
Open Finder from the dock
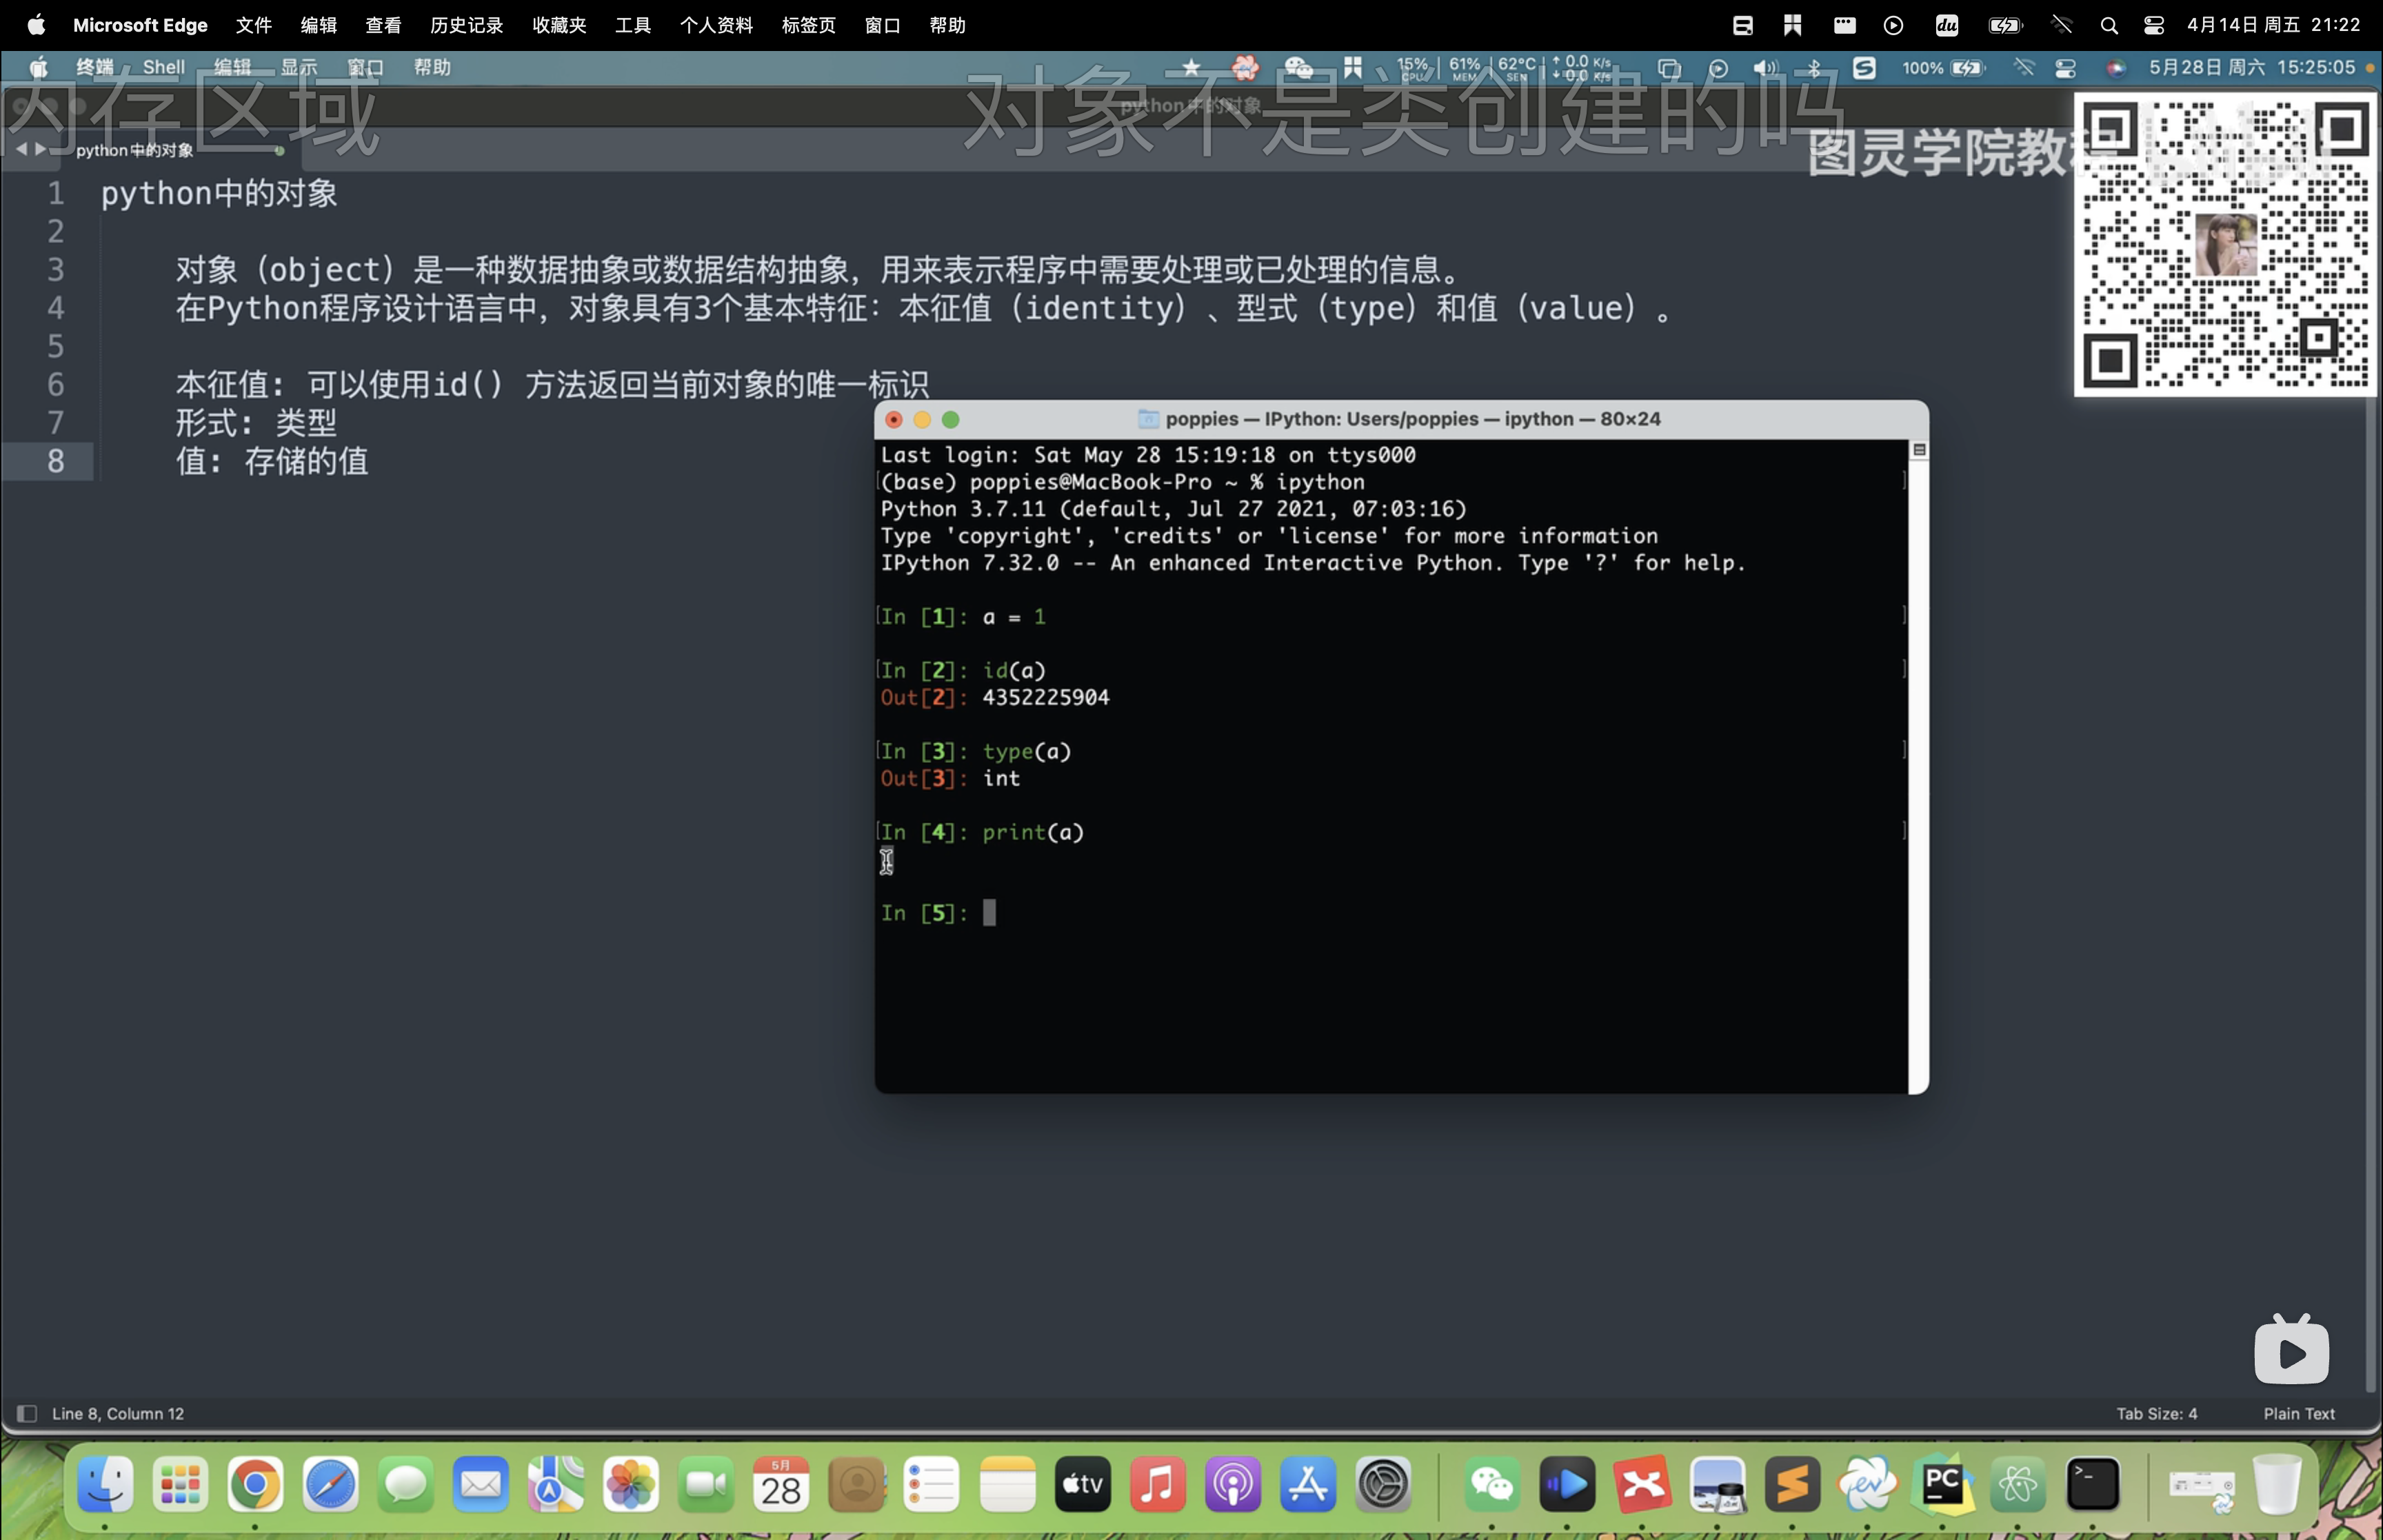coord(105,1484)
